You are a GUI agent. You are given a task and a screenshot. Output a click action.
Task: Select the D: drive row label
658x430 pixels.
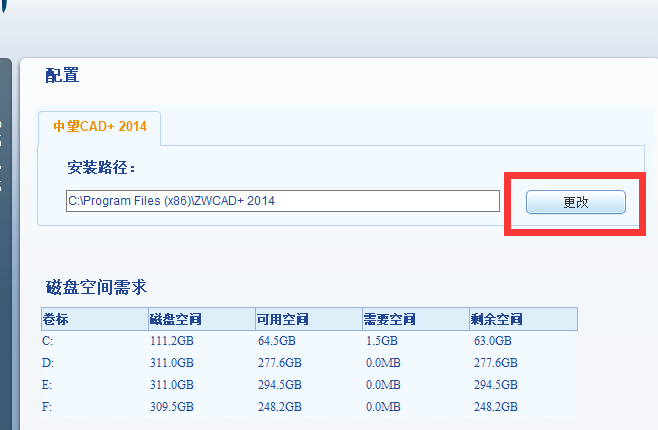[x=48, y=362]
